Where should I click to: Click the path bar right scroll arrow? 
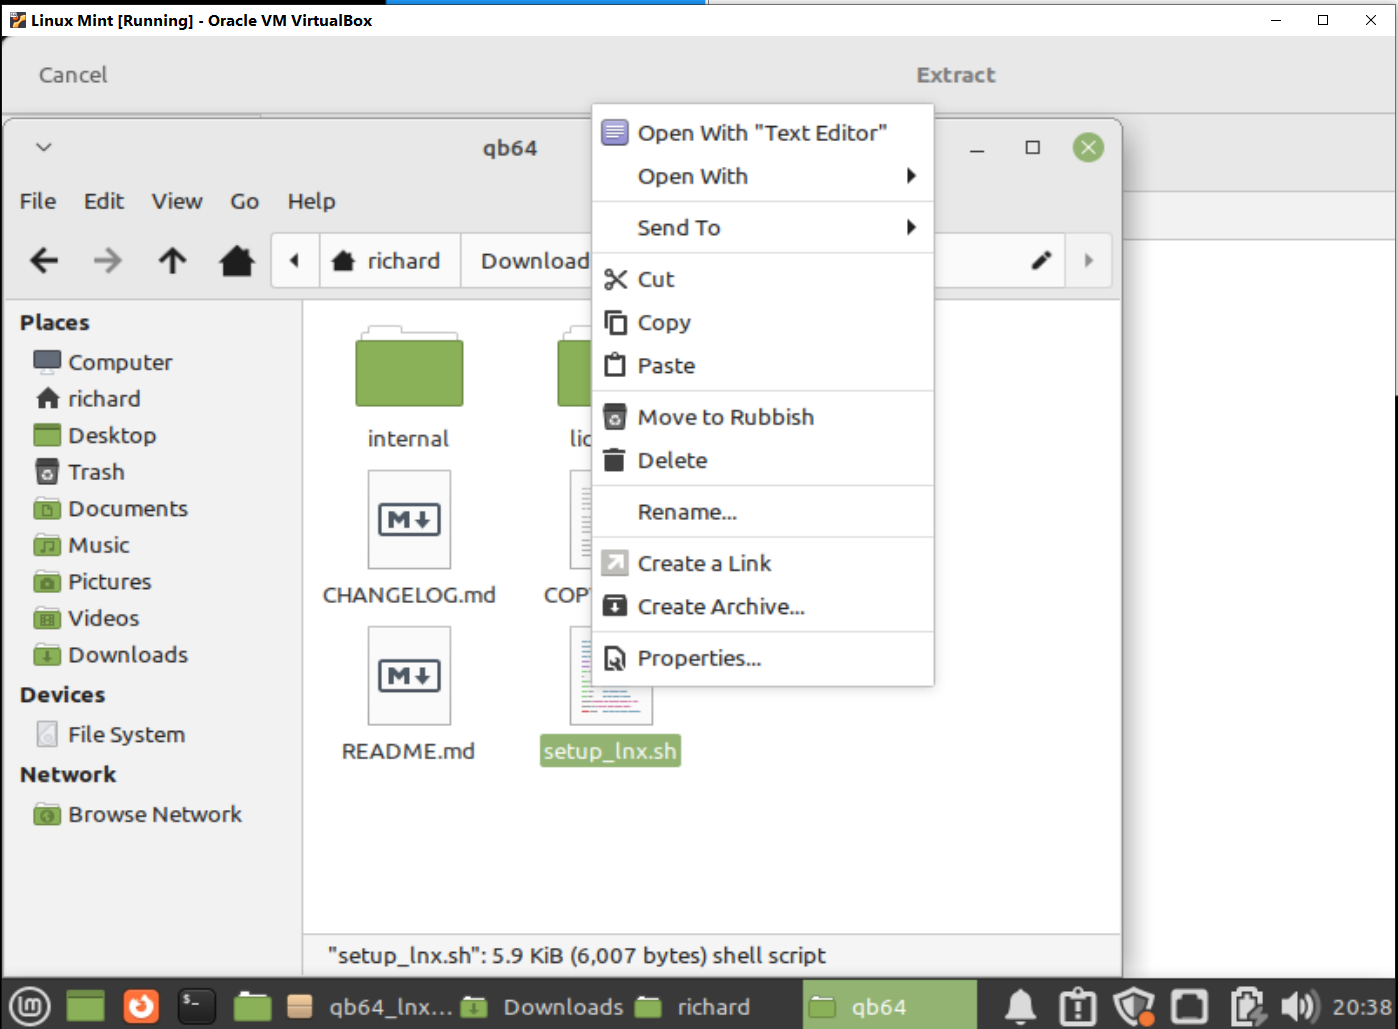(x=1089, y=261)
